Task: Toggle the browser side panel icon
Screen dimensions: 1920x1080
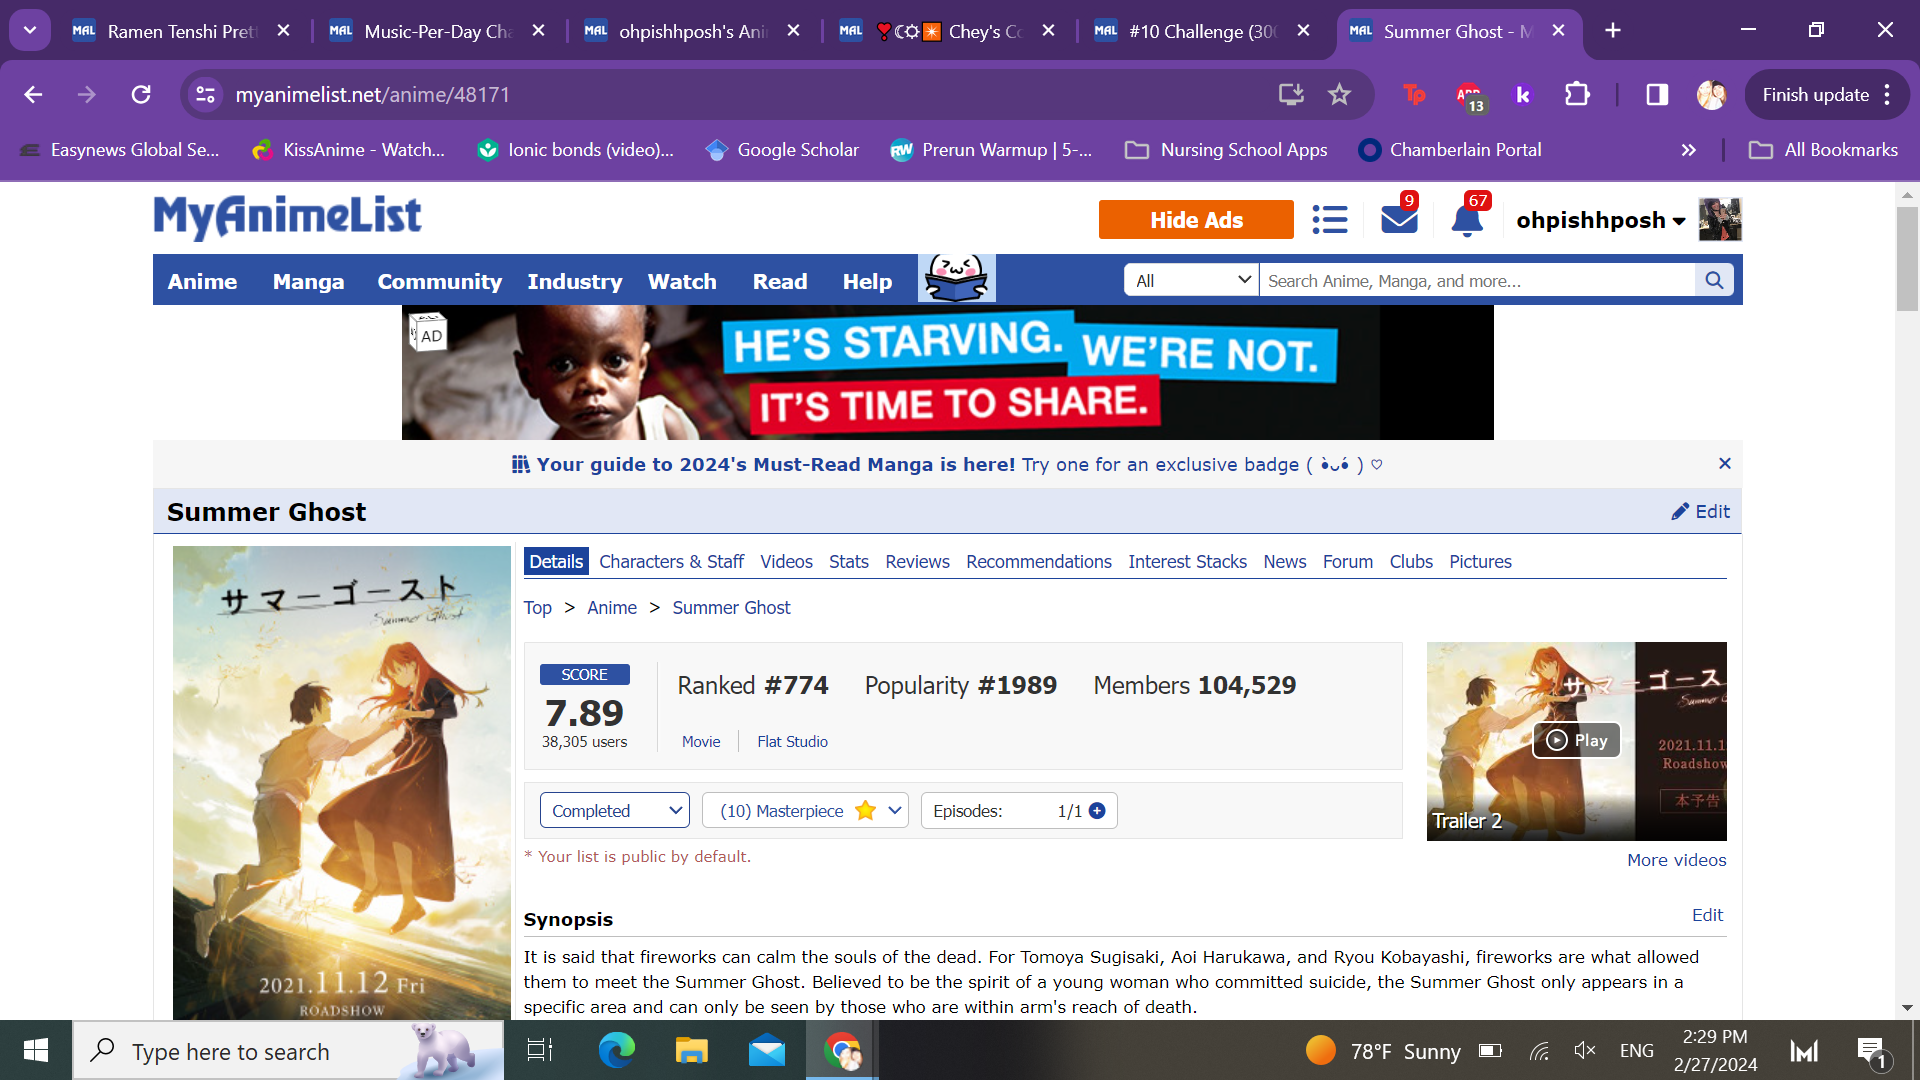Action: tap(1657, 95)
